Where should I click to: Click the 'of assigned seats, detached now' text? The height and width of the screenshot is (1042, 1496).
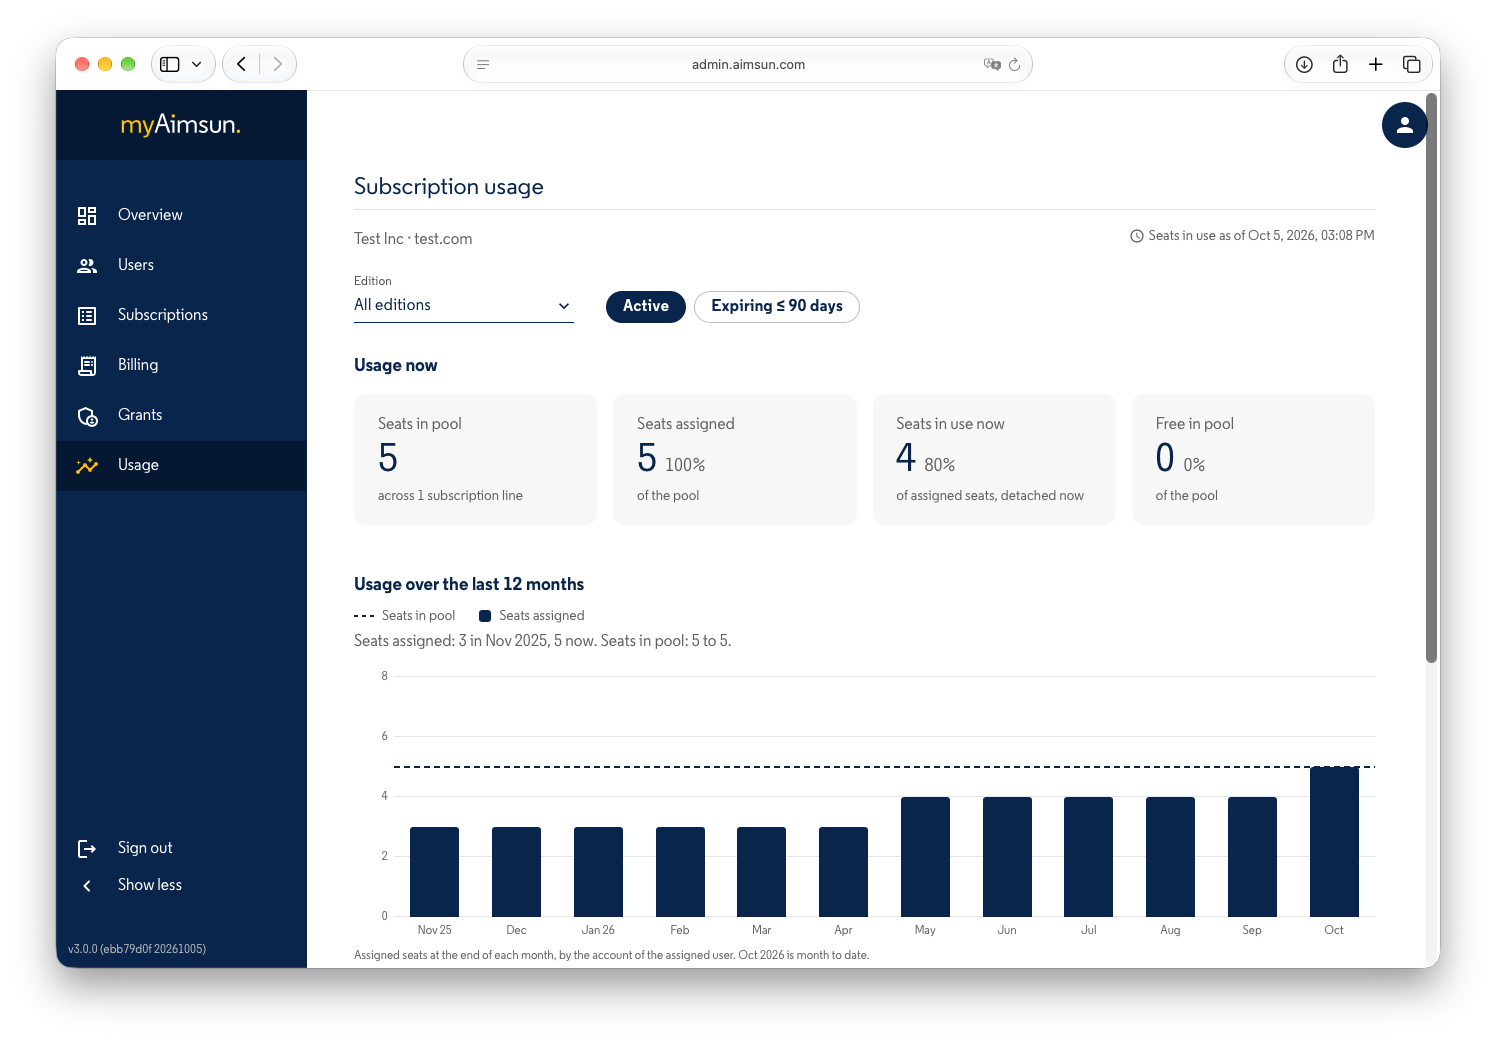pyautogui.click(x=990, y=496)
